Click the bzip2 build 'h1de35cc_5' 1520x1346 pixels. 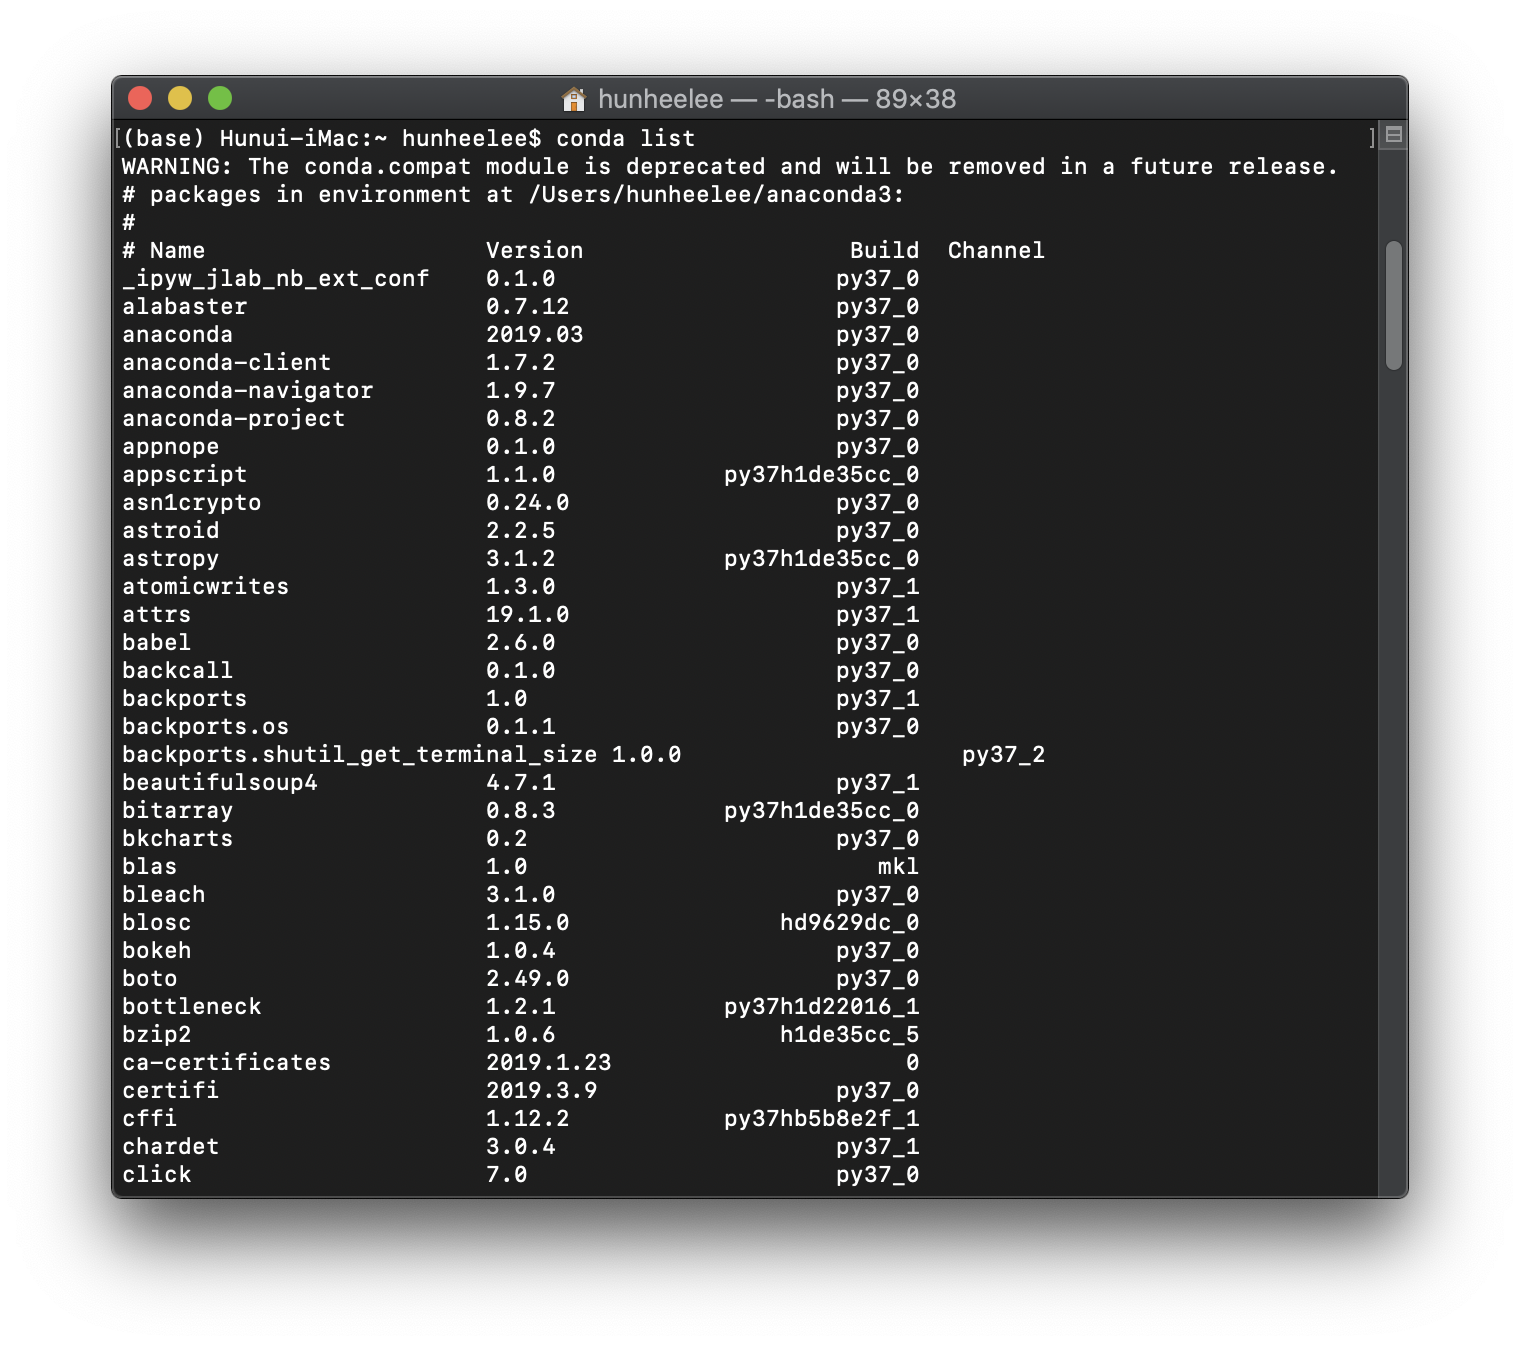click(850, 1034)
